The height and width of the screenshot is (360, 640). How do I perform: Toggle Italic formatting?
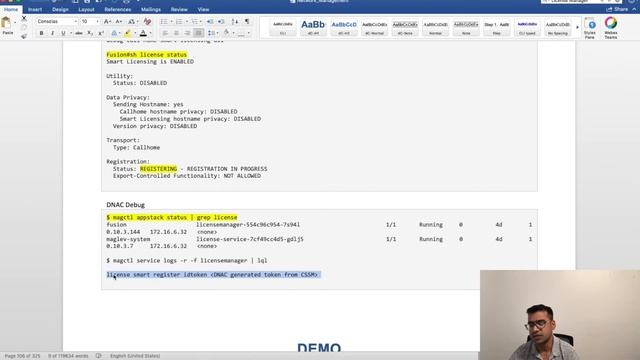point(52,33)
